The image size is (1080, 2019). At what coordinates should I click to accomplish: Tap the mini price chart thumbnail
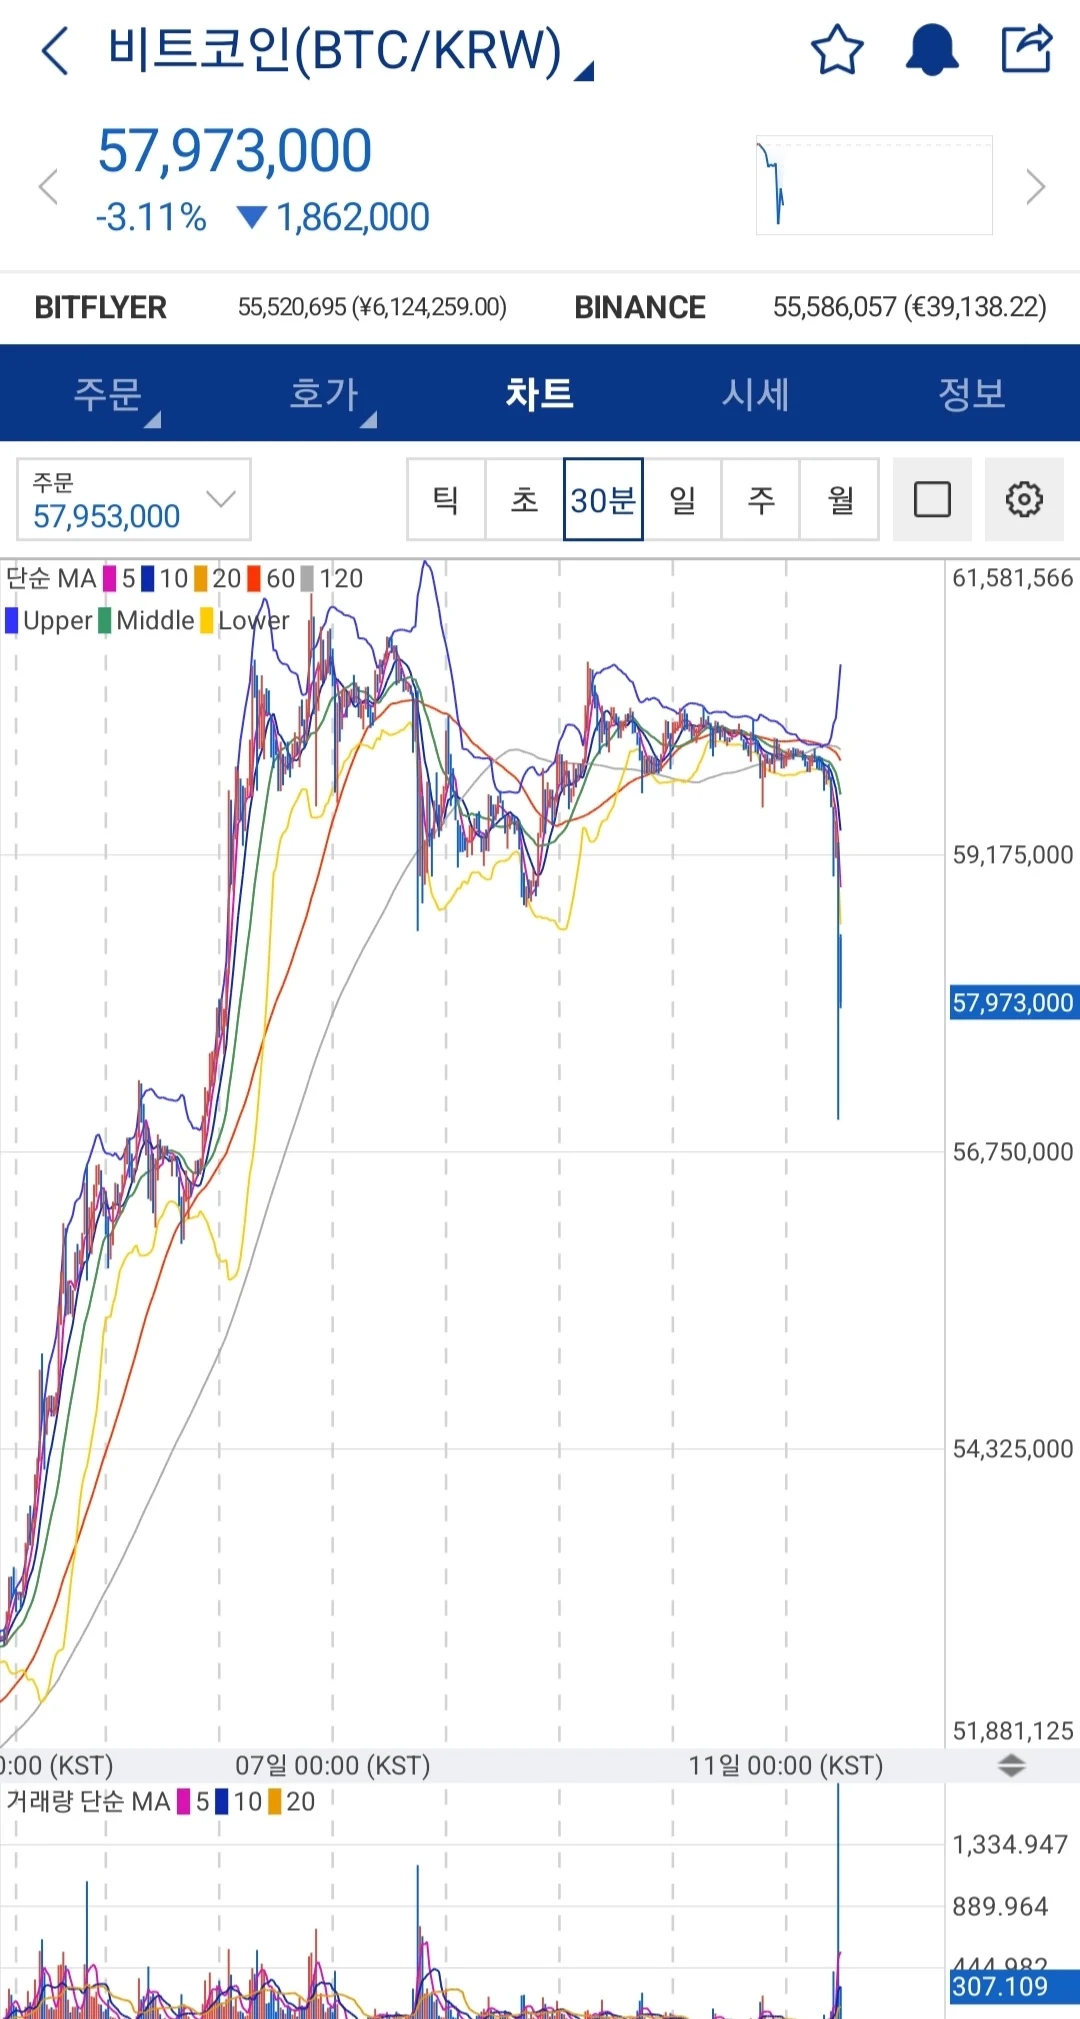874,185
